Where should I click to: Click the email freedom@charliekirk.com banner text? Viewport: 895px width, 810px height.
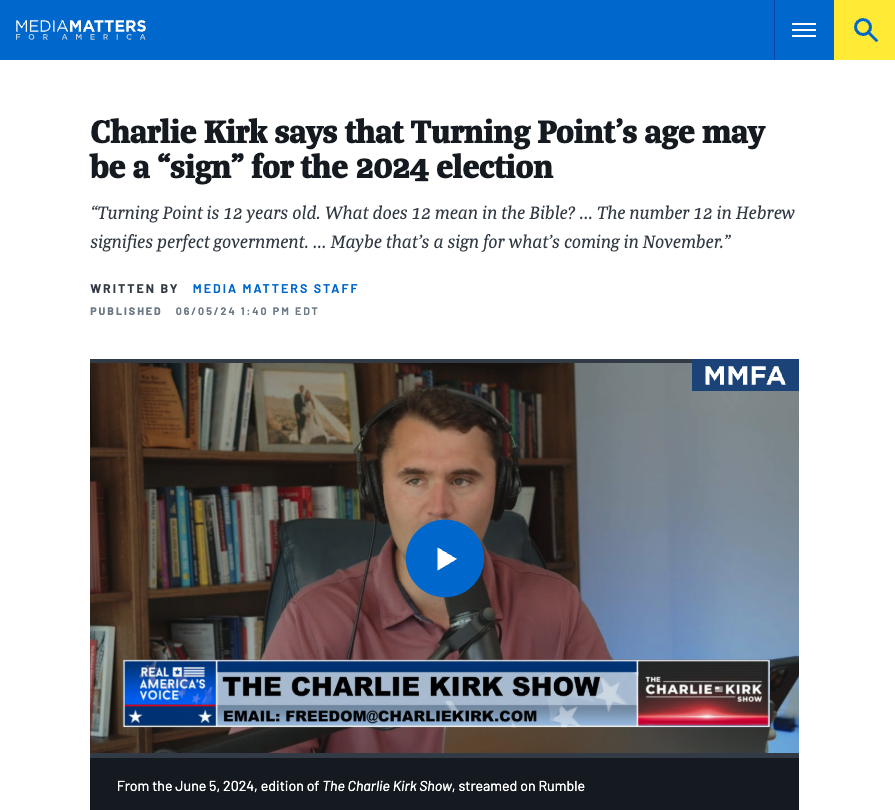pyautogui.click(x=380, y=716)
